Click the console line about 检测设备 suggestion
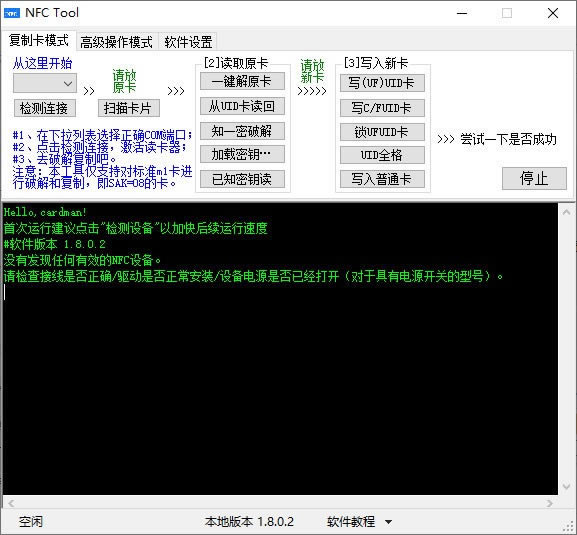577x535 pixels. (x=135, y=228)
